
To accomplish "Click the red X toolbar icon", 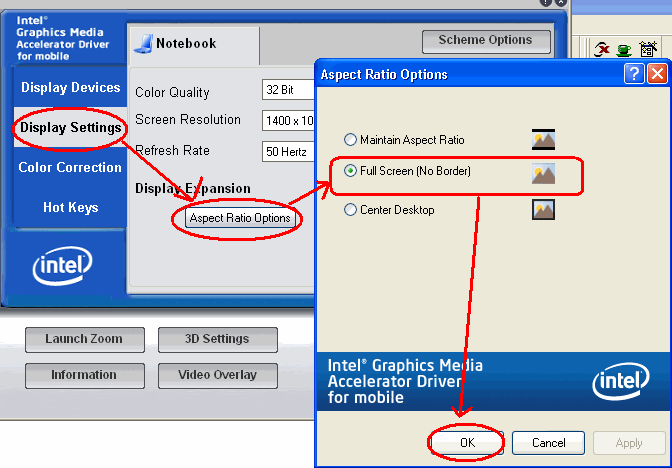I will 602,48.
